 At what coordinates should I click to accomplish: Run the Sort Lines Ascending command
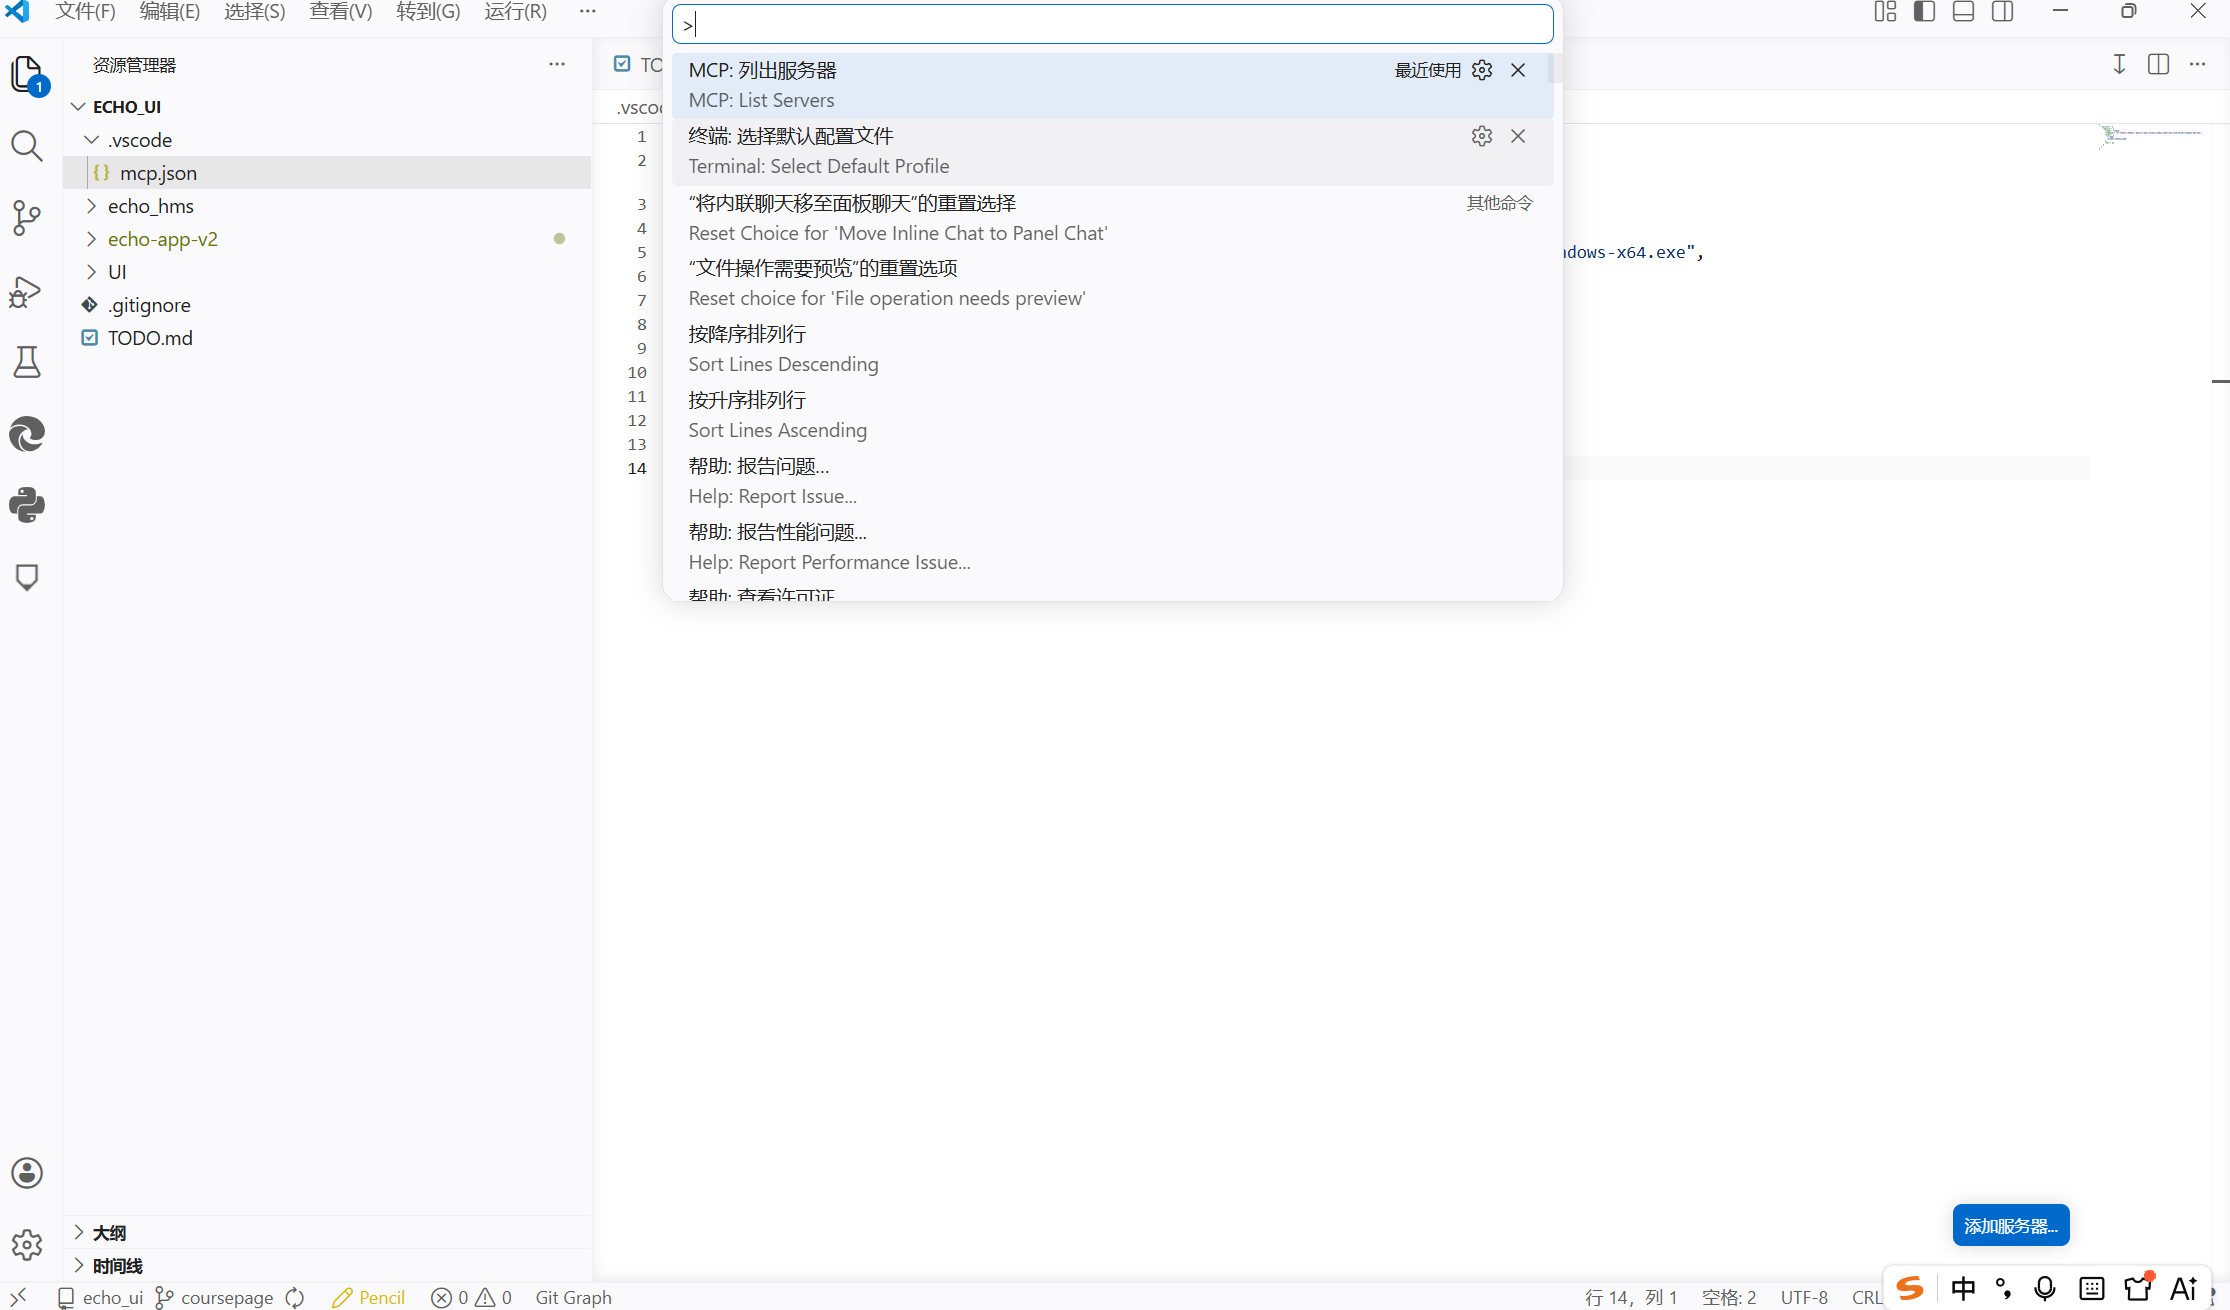pyautogui.click(x=777, y=415)
